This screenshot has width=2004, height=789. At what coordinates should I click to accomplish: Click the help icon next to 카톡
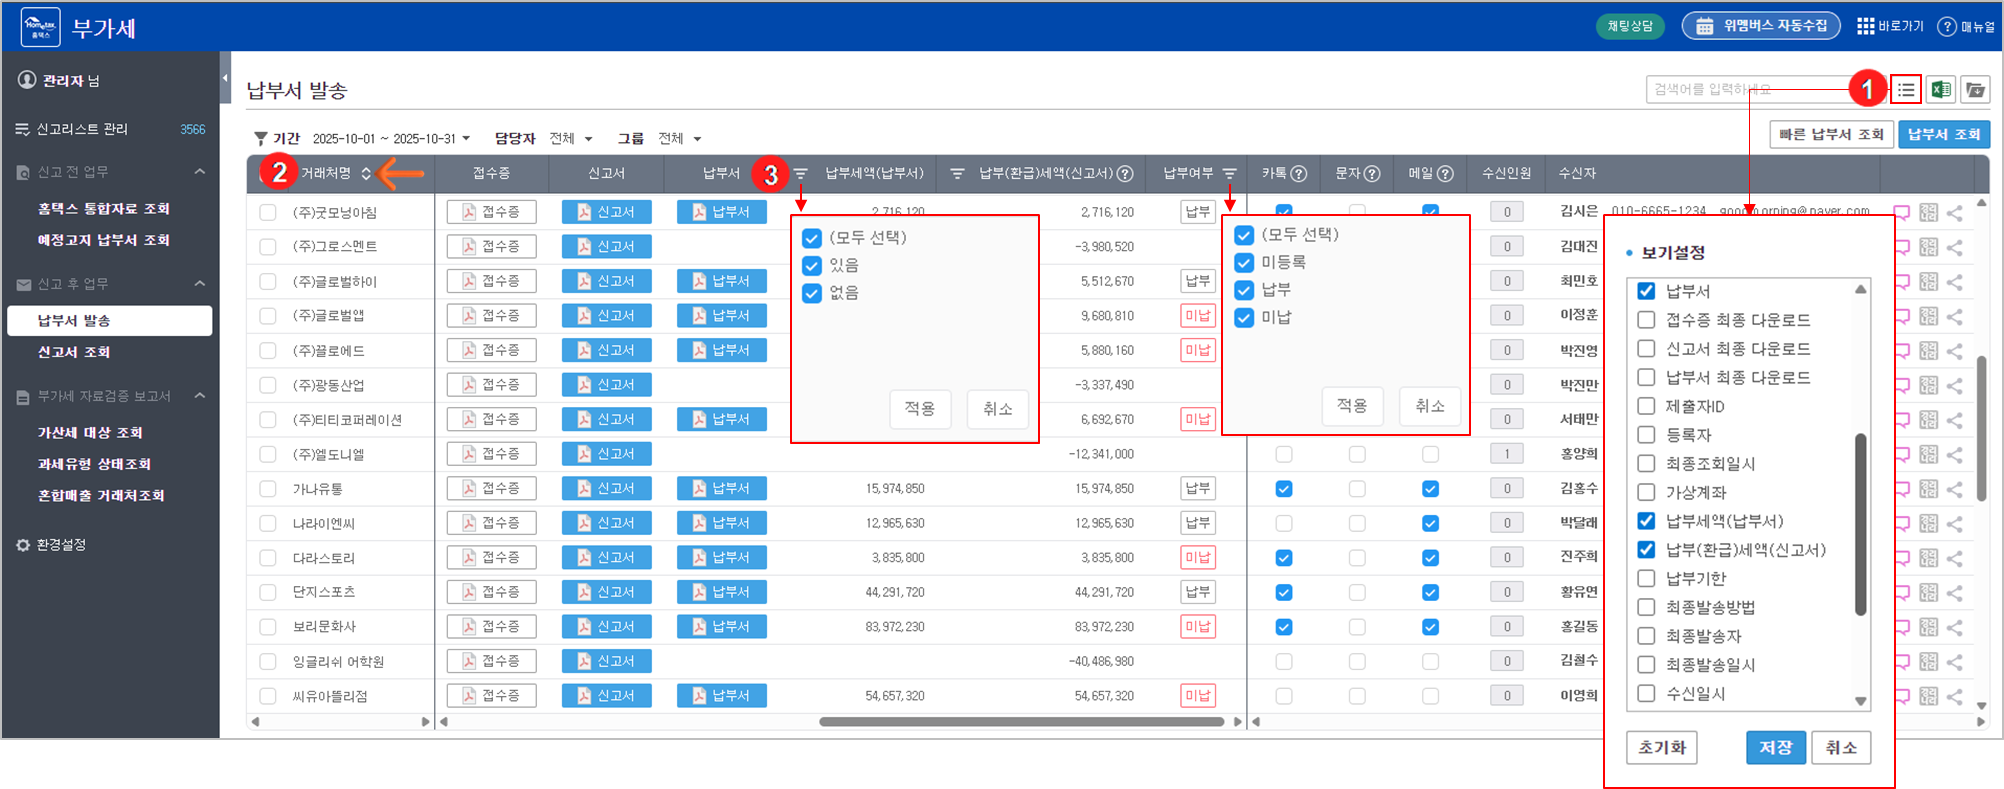tap(1299, 174)
